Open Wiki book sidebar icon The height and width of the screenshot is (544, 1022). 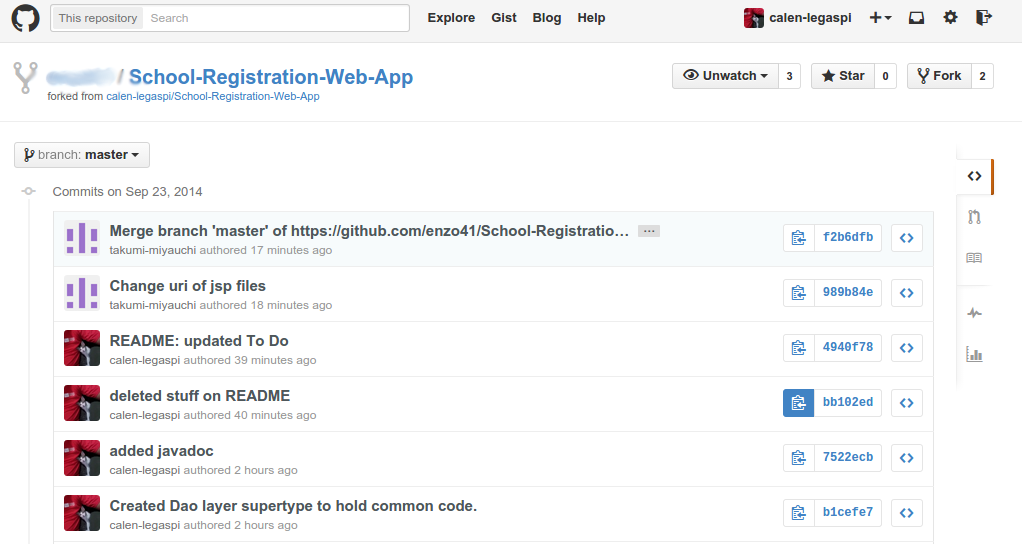point(974,258)
